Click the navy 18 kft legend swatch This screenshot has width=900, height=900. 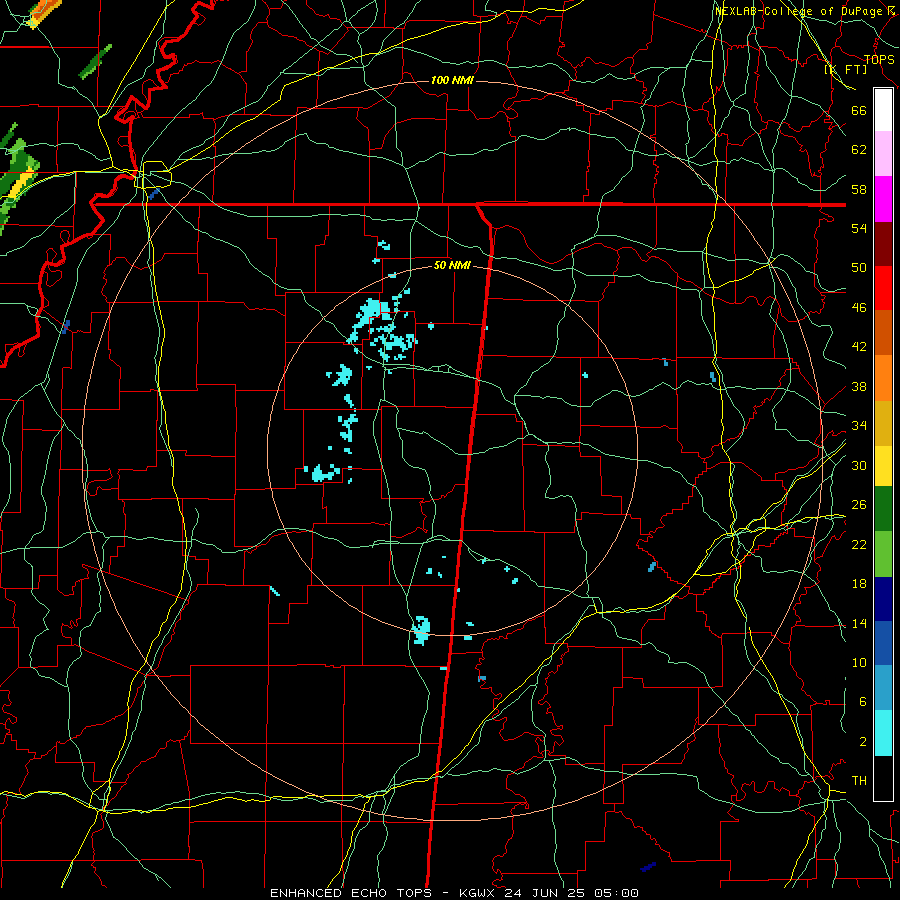(x=883, y=599)
